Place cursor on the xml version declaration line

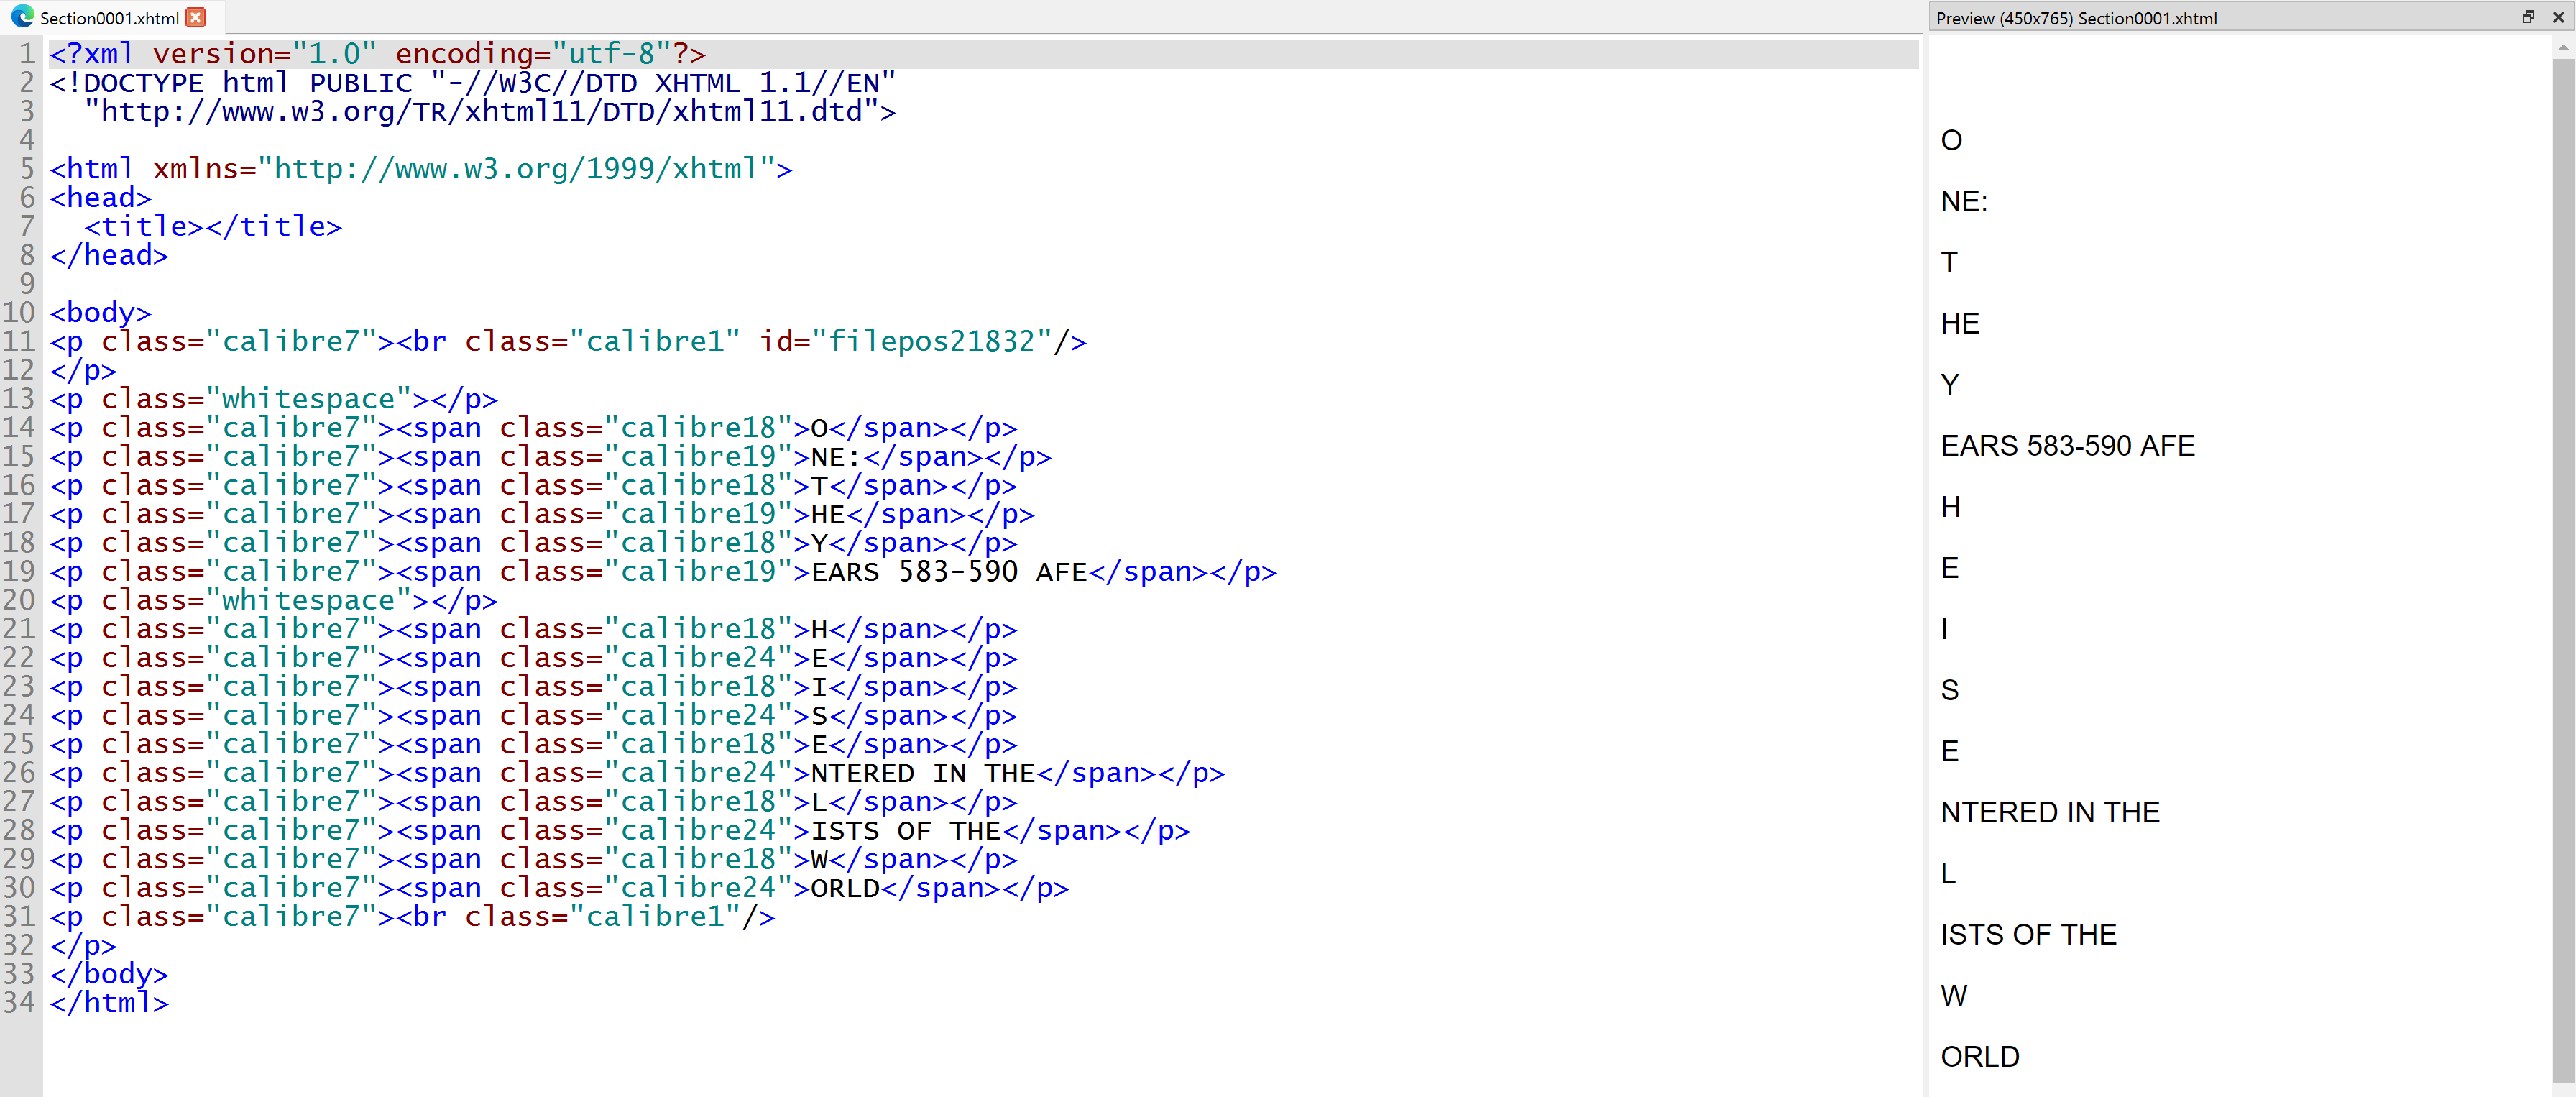(378, 54)
